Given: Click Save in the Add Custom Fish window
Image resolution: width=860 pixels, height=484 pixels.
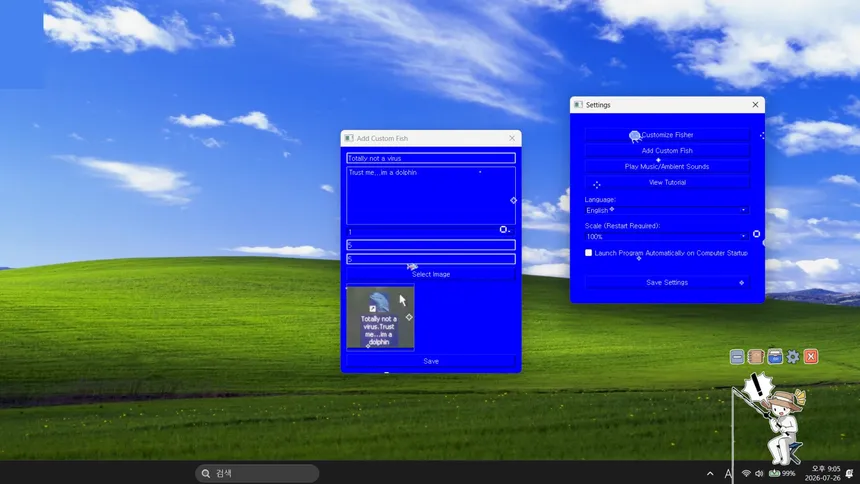Looking at the screenshot, I should (x=431, y=361).
